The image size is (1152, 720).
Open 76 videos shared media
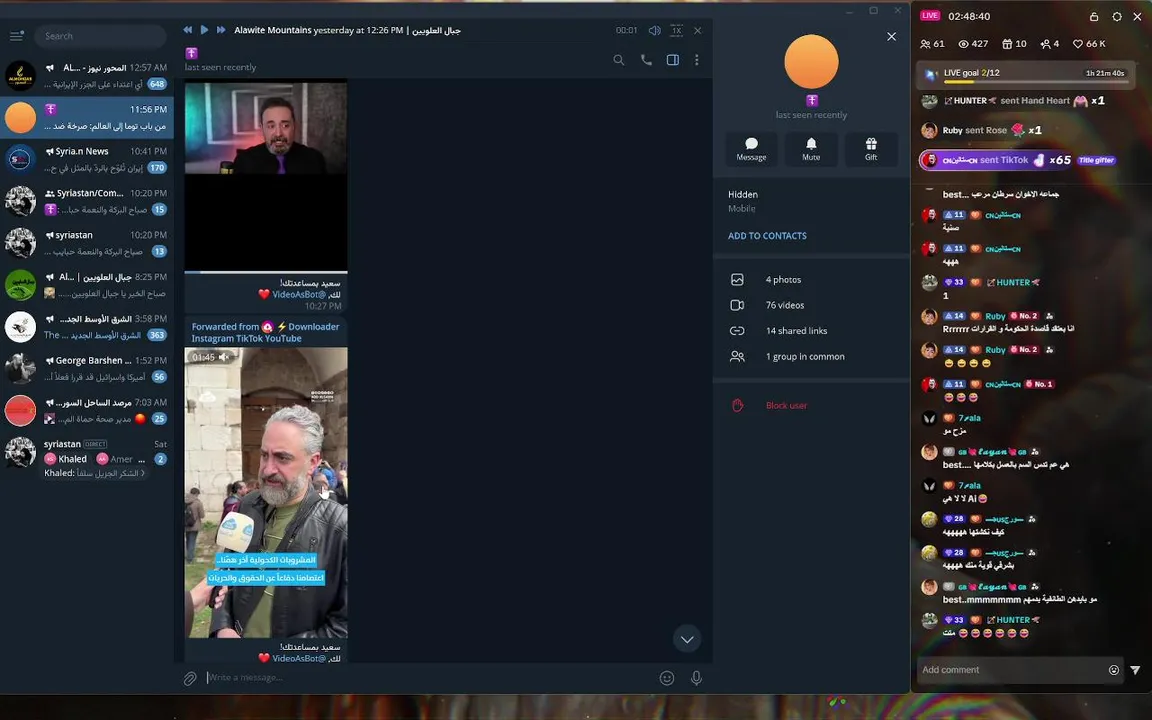pos(811,305)
